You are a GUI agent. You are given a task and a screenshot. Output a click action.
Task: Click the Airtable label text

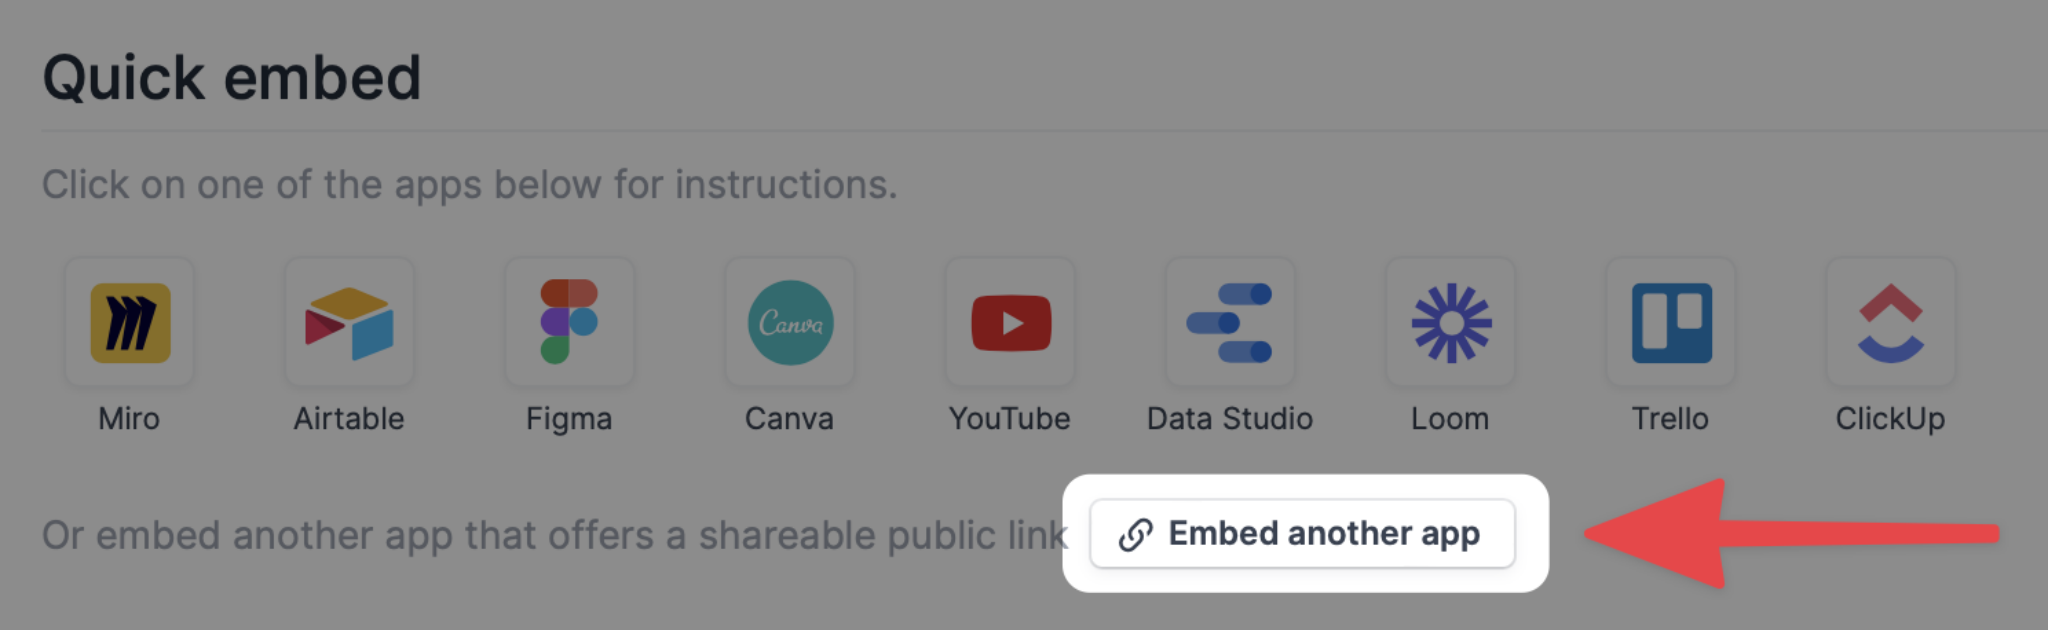[349, 418]
